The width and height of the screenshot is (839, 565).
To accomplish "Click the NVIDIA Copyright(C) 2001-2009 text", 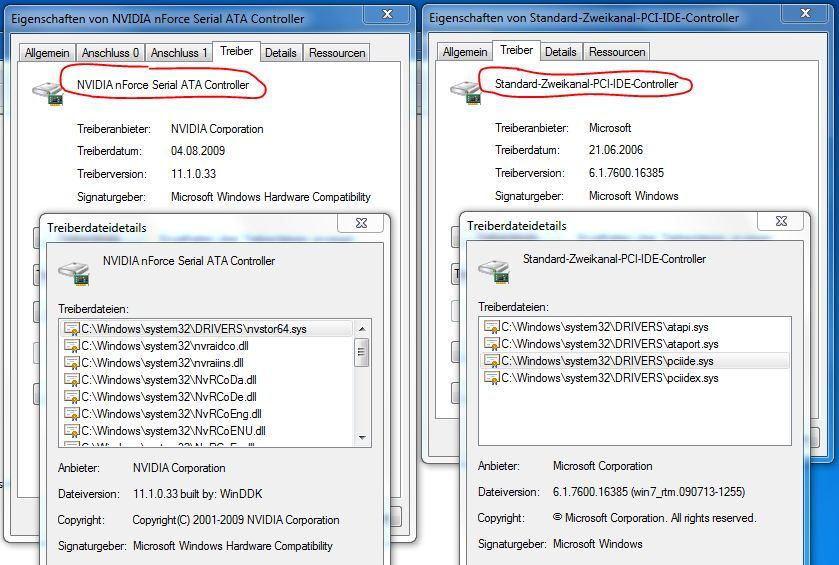I will click(x=235, y=520).
